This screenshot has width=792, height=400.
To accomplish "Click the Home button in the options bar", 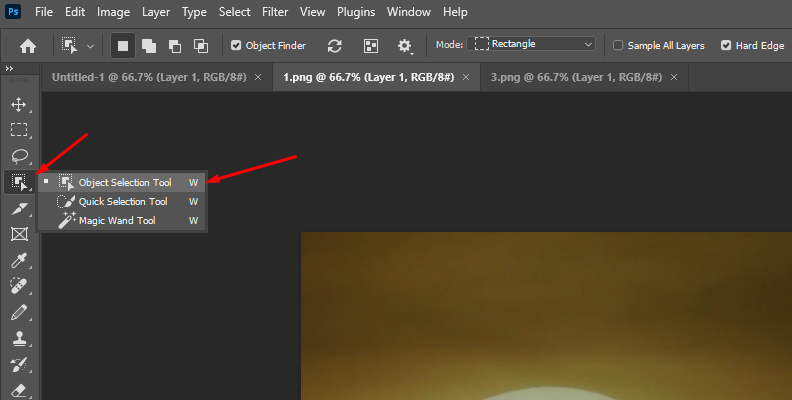I will point(28,46).
